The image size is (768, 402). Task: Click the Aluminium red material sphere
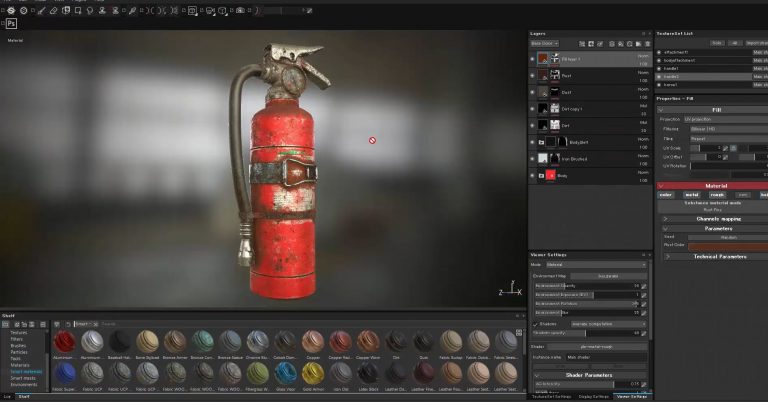click(x=65, y=341)
